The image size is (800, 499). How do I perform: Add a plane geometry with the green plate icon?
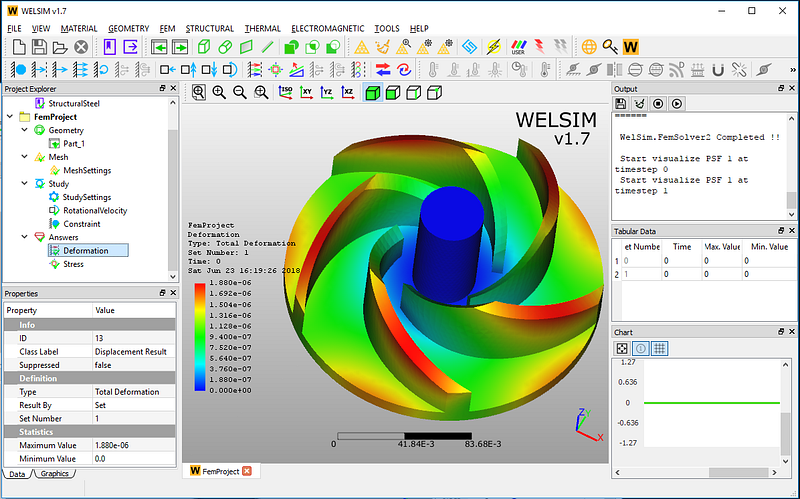click(x=246, y=47)
